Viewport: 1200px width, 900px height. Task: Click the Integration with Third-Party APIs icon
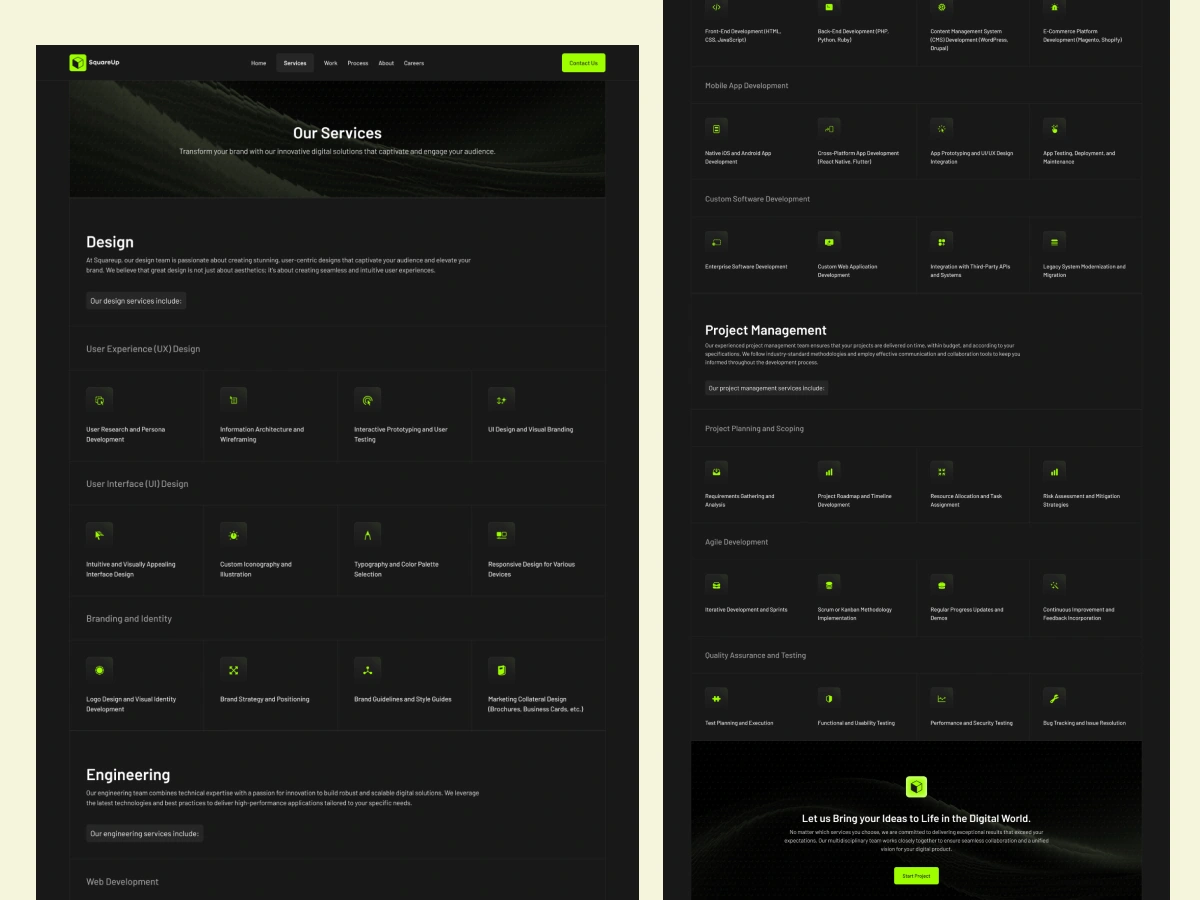[x=941, y=242]
